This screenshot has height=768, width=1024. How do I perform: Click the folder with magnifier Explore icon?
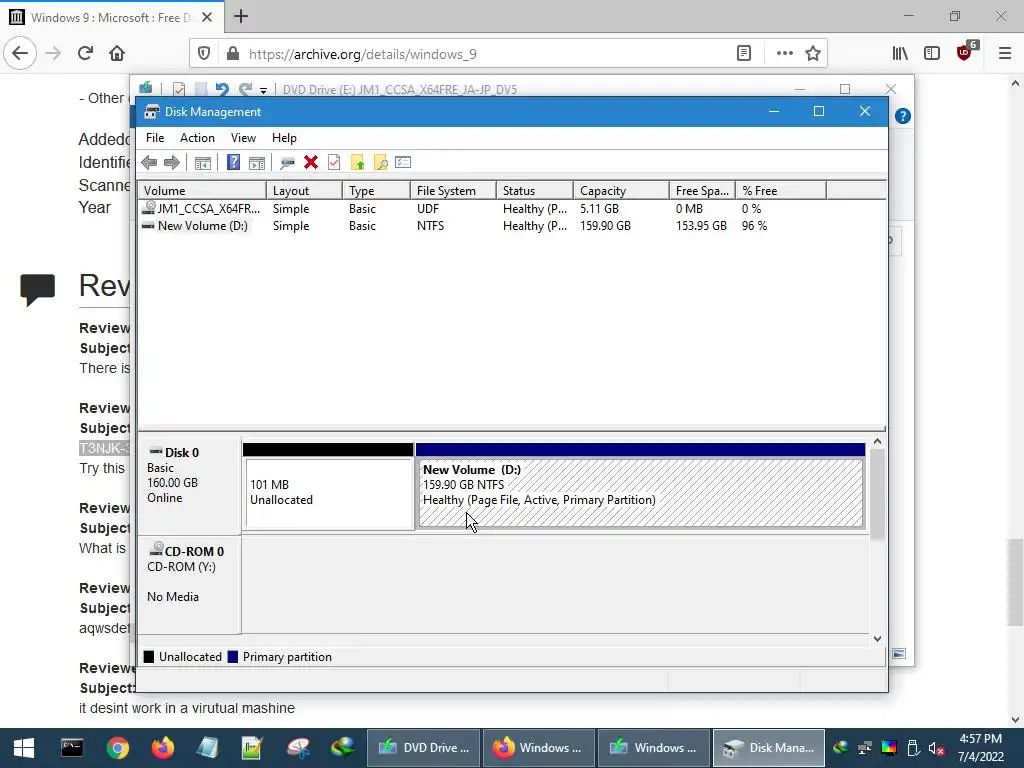click(x=381, y=163)
